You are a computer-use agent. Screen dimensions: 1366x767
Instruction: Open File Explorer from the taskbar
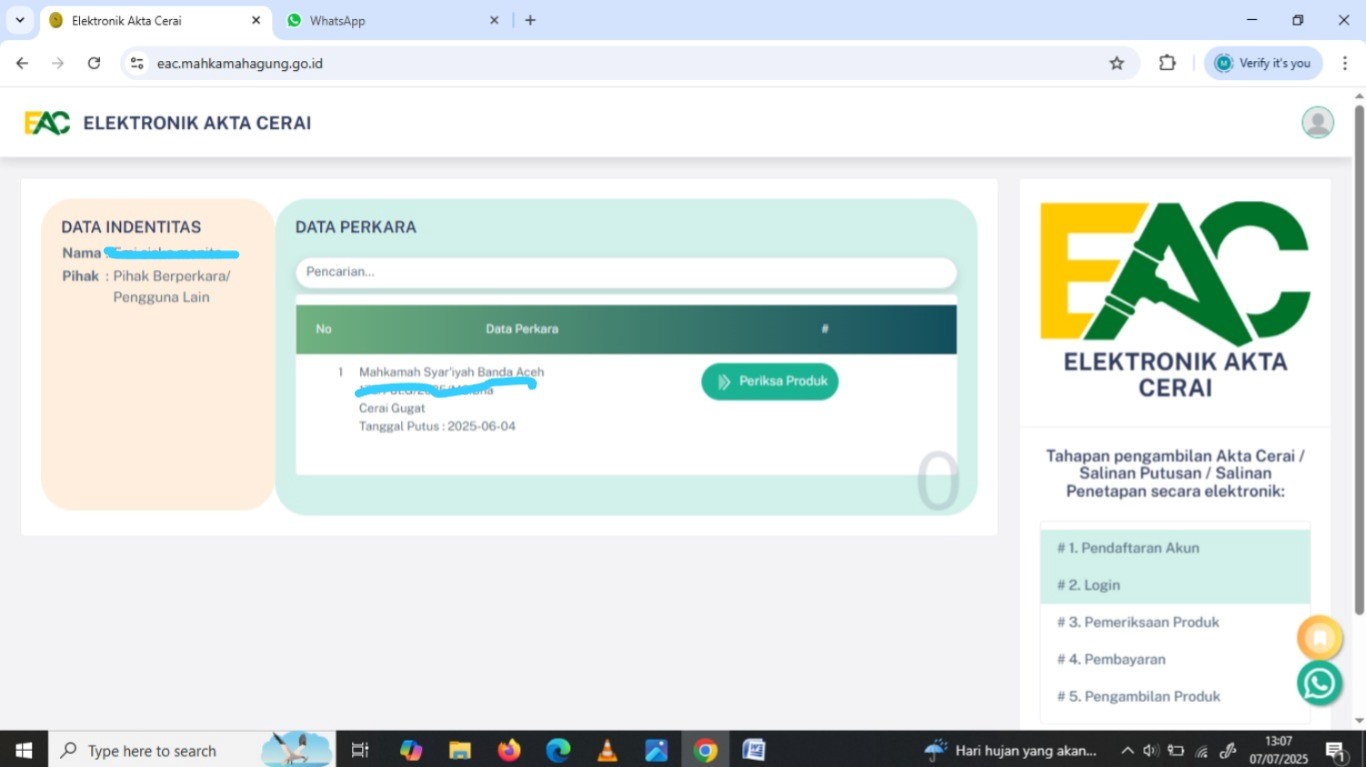point(460,750)
